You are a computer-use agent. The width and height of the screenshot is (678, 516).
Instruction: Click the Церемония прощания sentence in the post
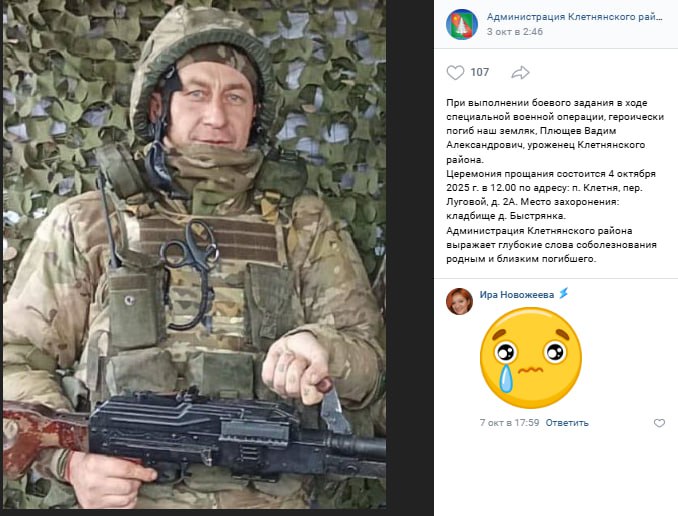pyautogui.click(x=551, y=188)
